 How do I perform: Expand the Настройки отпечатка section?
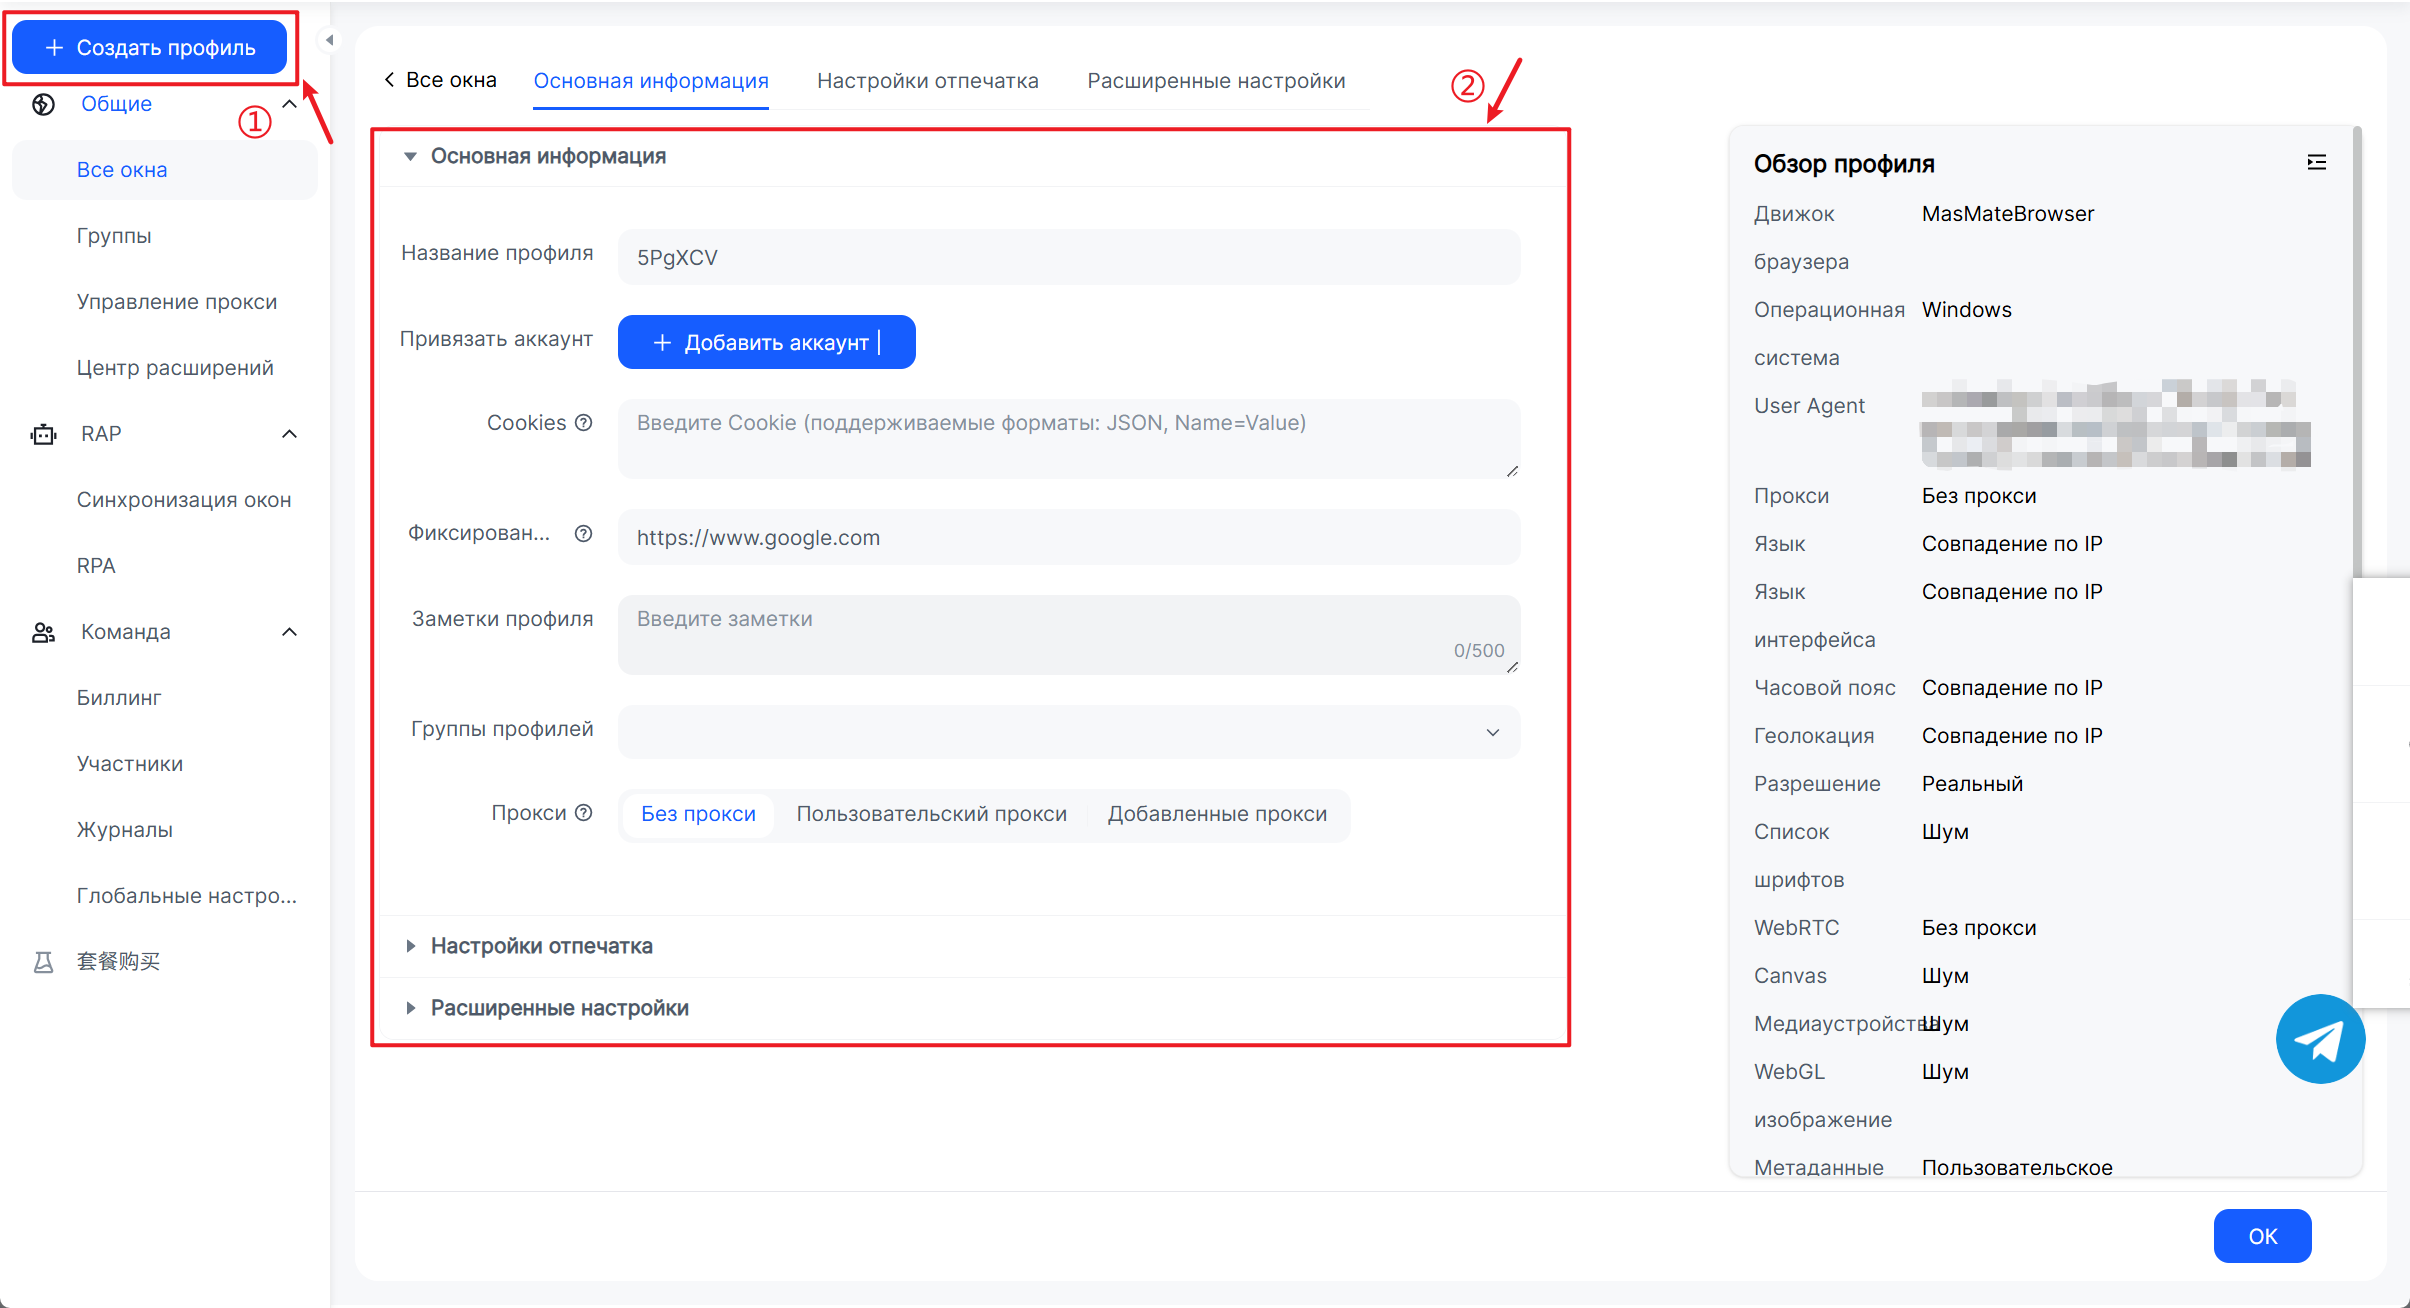pyautogui.click(x=541, y=946)
